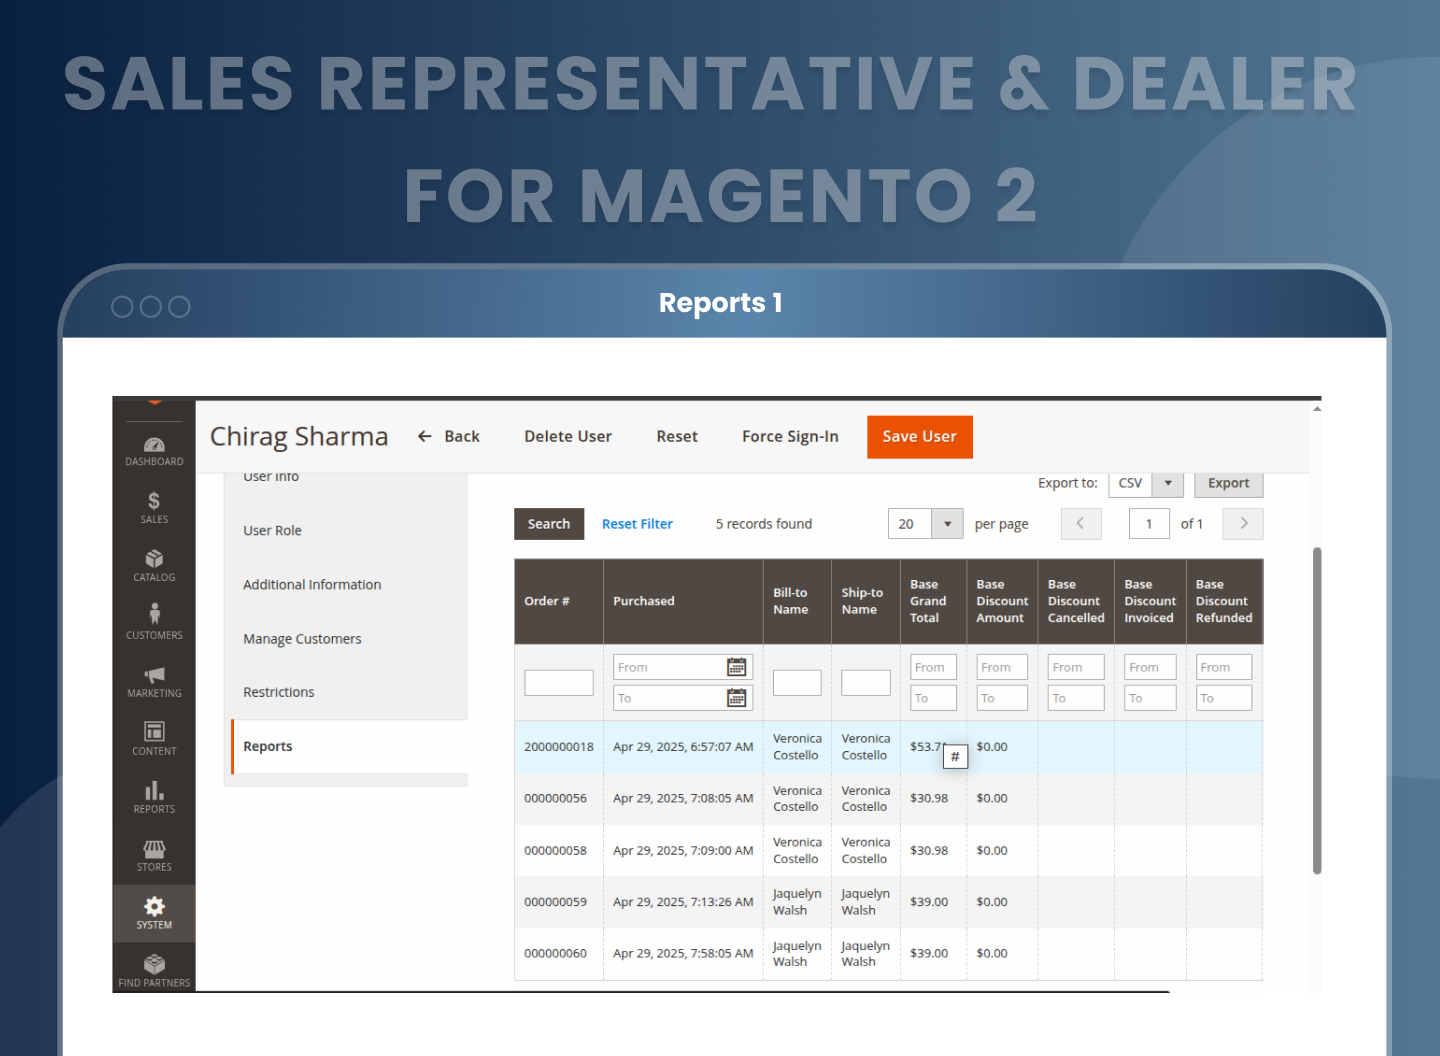This screenshot has width=1440, height=1056.
Task: Expand the CSV export format dropdown
Action: (x=1167, y=483)
